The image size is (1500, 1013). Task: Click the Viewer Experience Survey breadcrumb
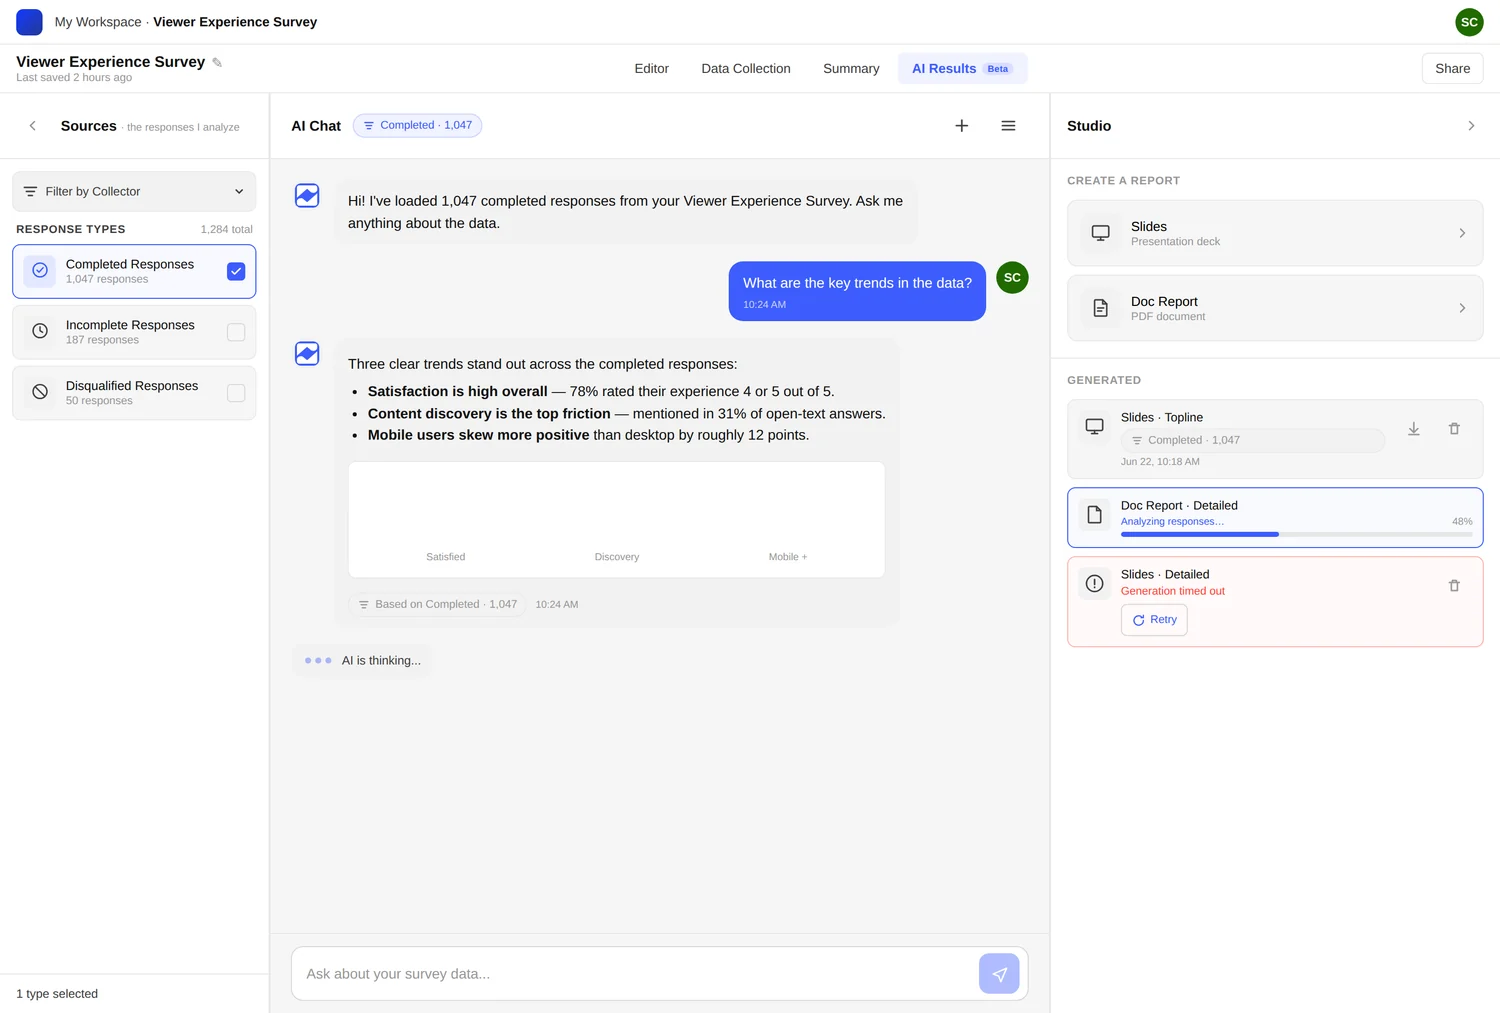(x=235, y=22)
